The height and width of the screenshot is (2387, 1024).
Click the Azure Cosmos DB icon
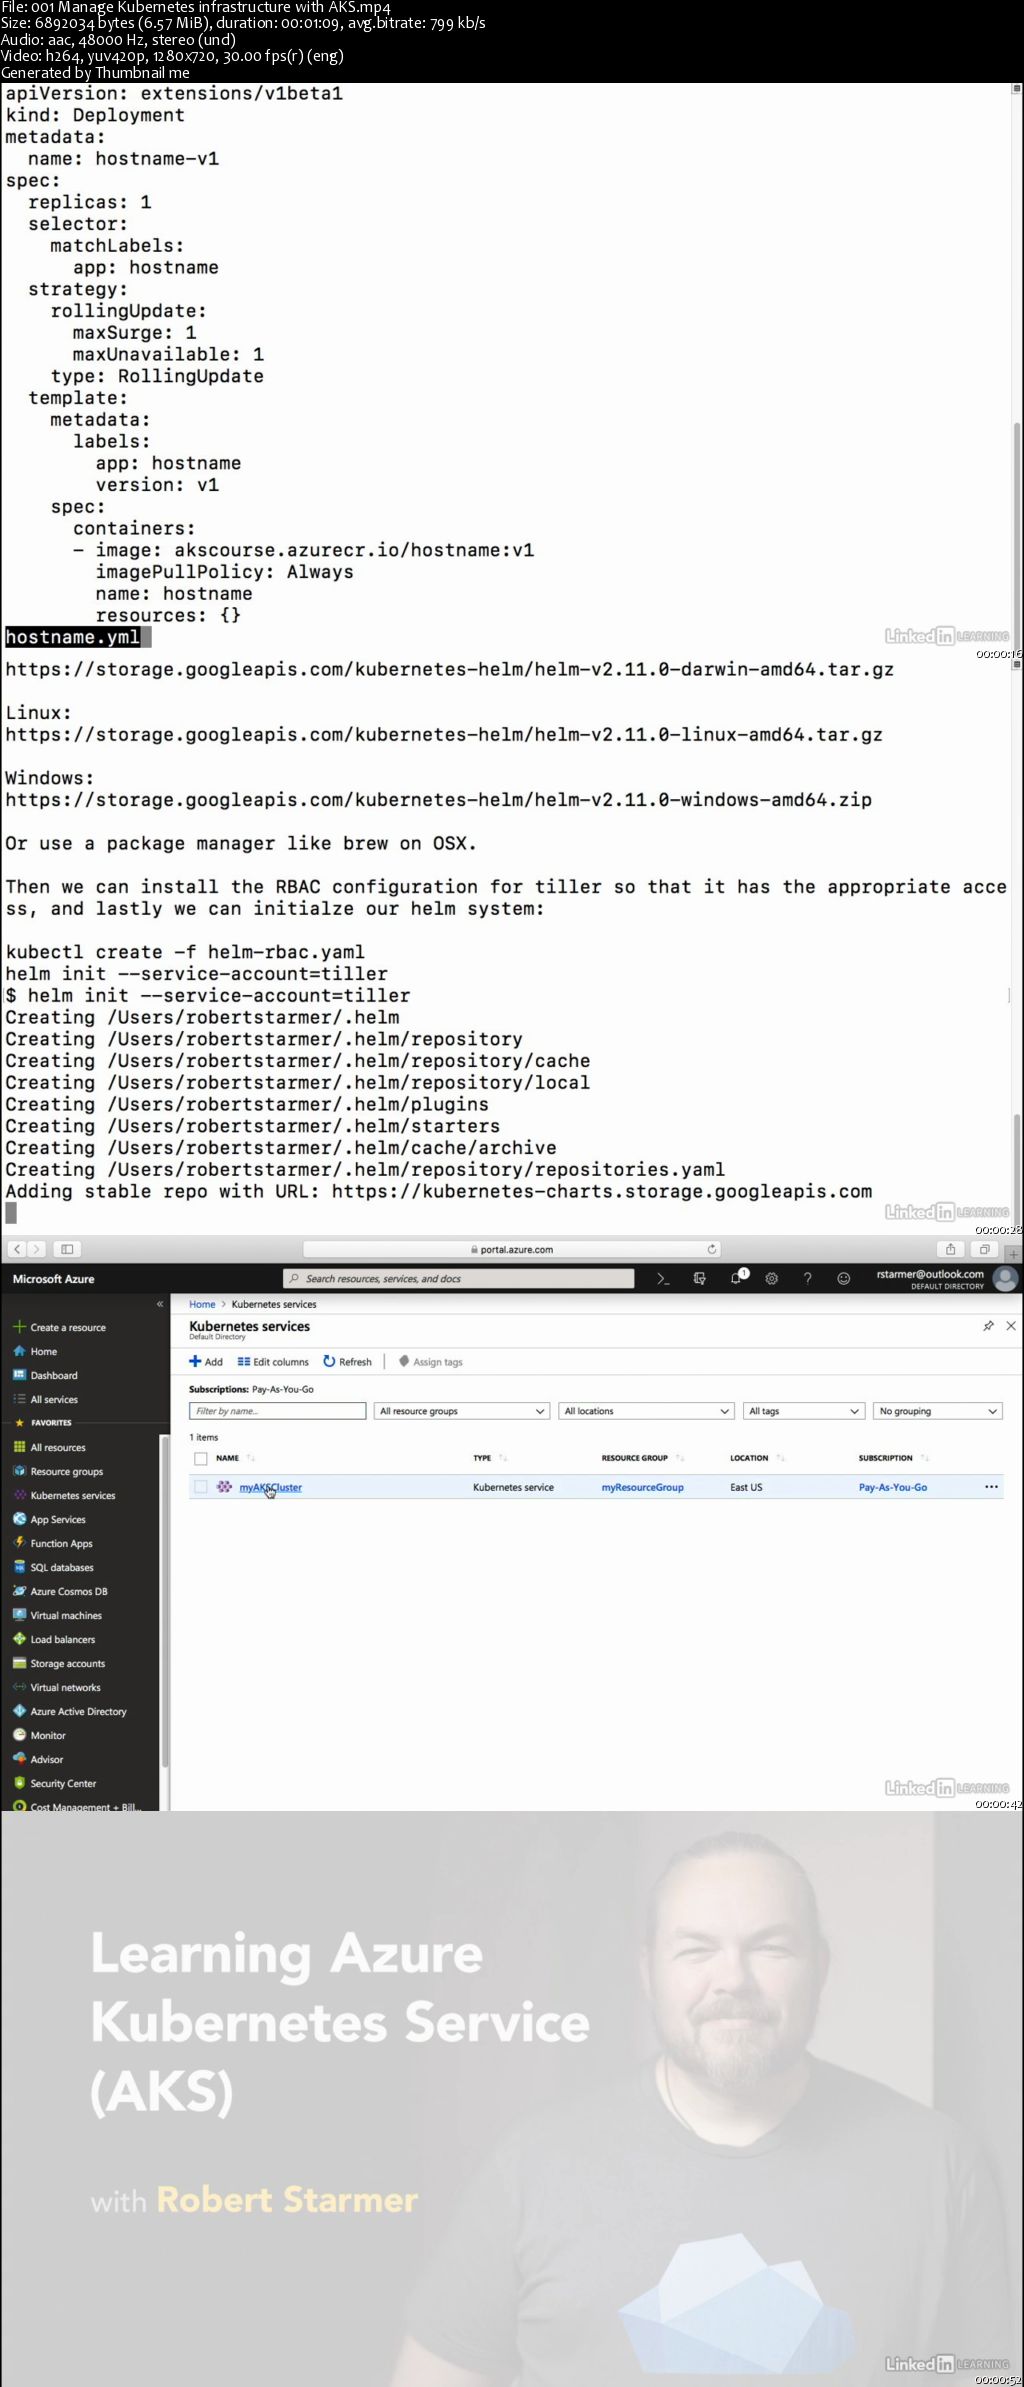pyautogui.click(x=19, y=1591)
